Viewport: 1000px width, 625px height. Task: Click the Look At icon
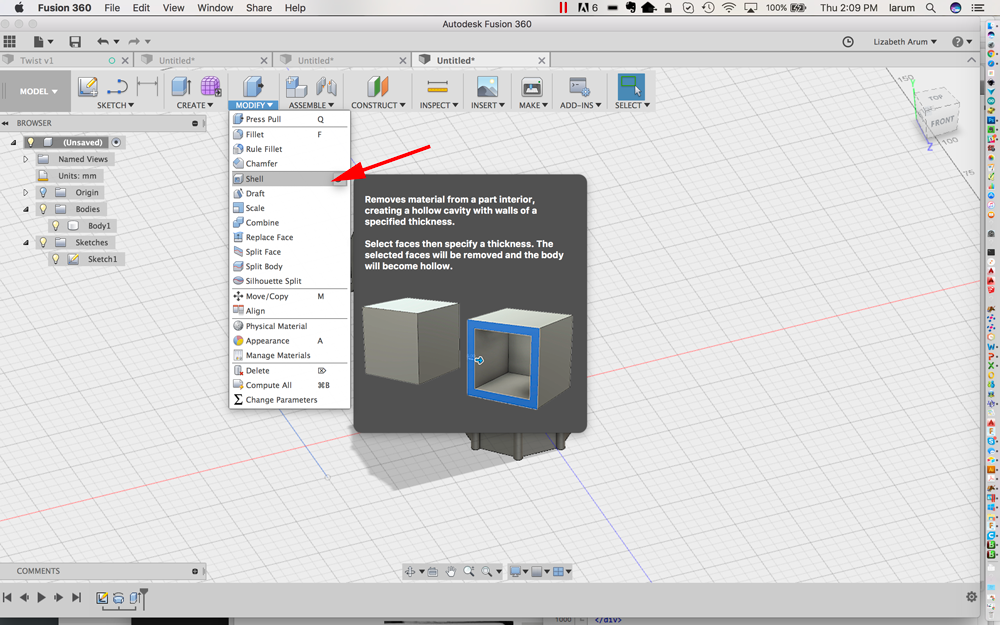[x=432, y=571]
